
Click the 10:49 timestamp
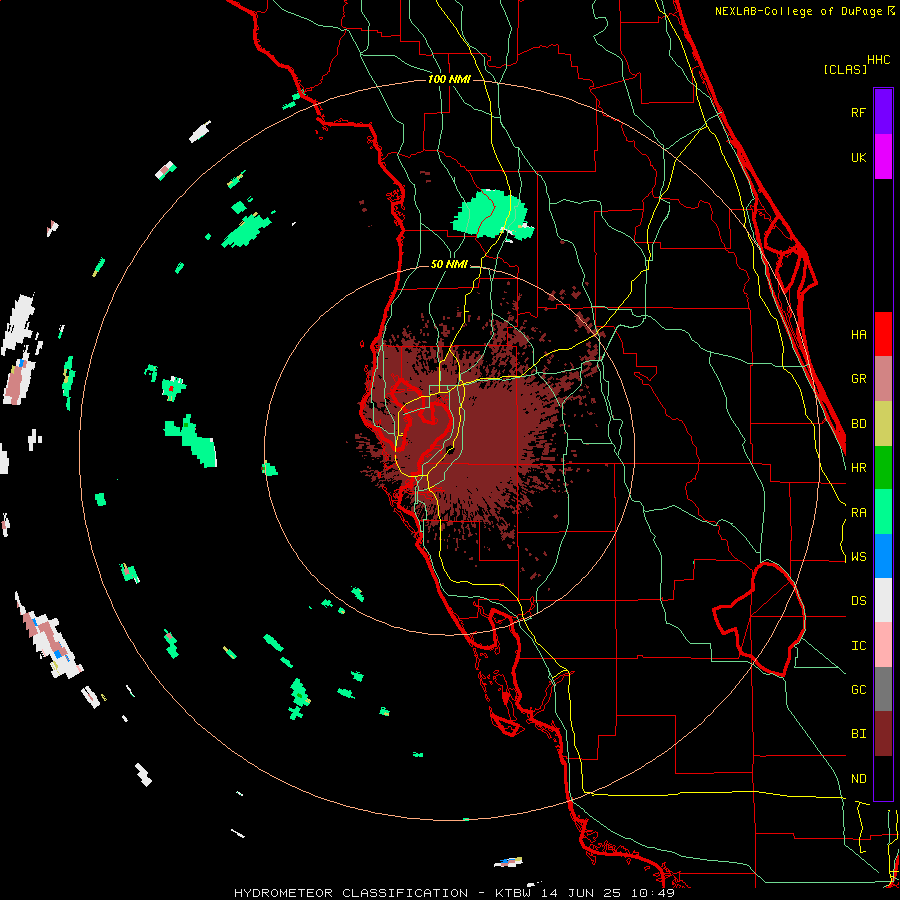coord(653,893)
